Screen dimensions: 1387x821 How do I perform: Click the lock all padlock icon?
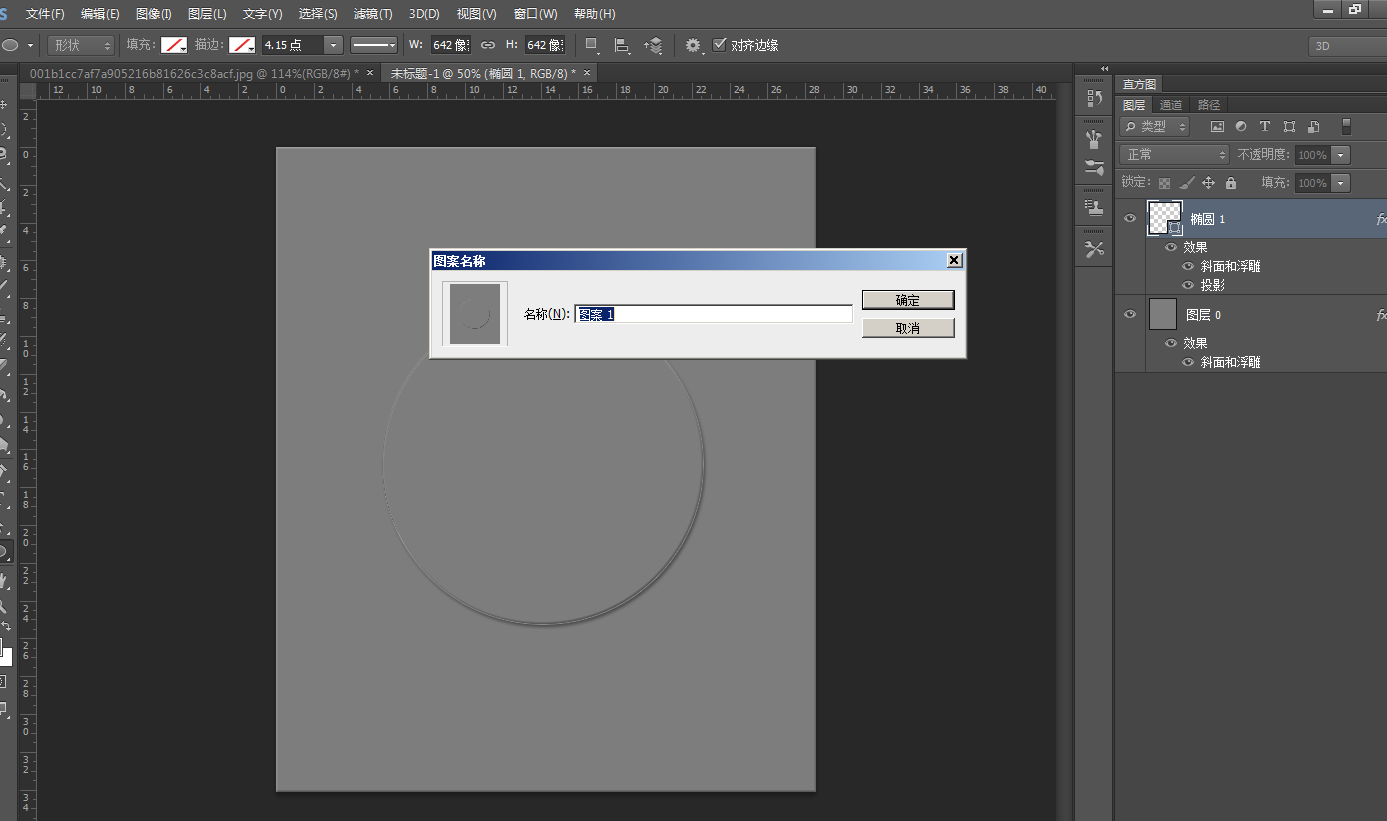pos(1231,183)
